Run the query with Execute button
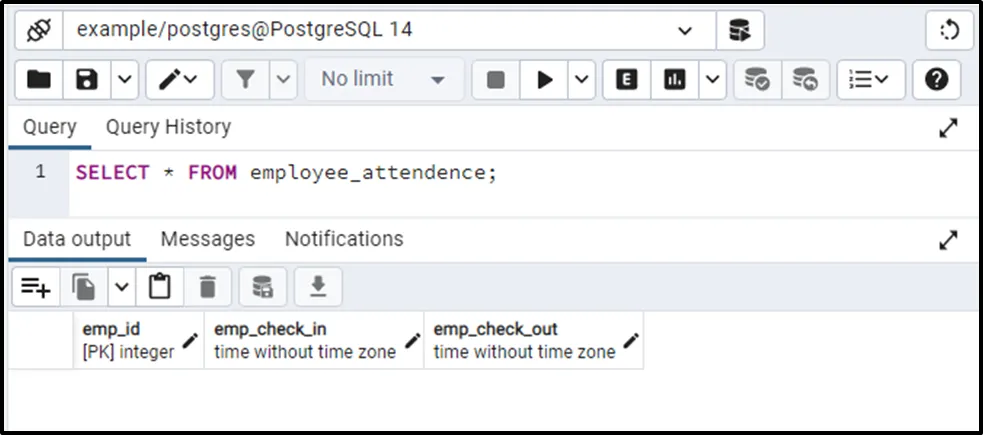Screen dimensions: 983x435 (x=545, y=80)
